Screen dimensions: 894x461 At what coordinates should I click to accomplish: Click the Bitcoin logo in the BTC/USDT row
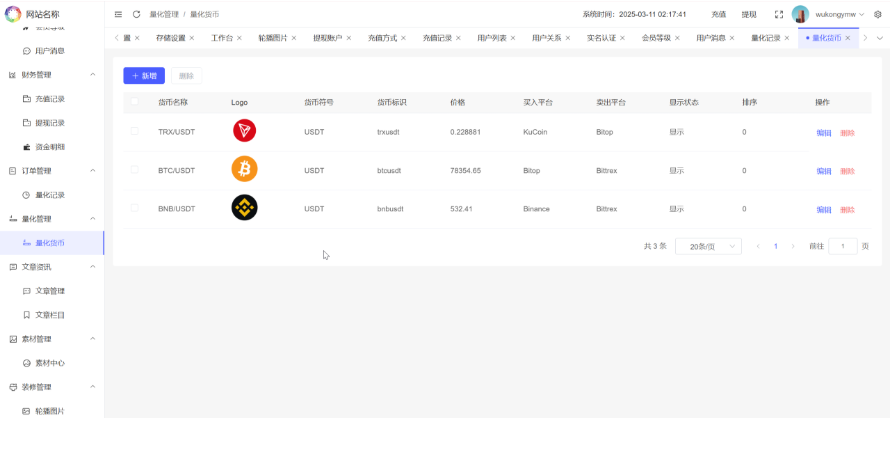pos(244,169)
